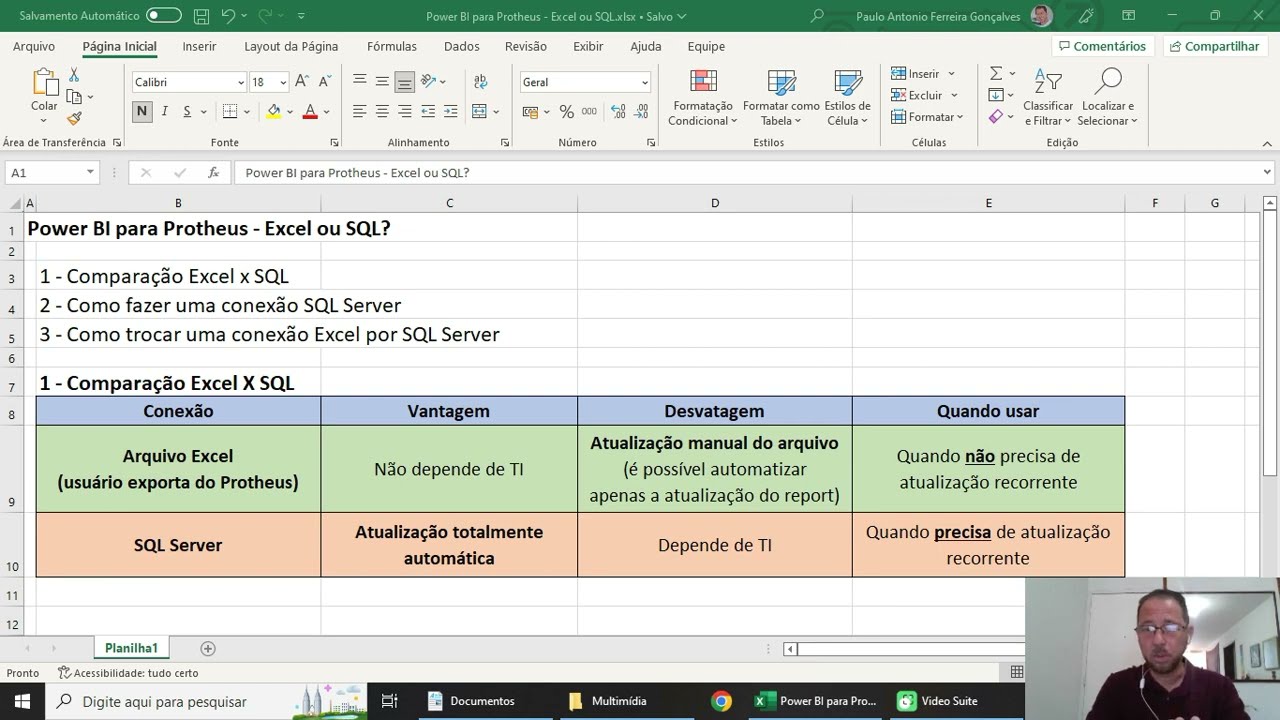Open Documentos from the taskbar
Screen dimensions: 1280x720
[x=471, y=701]
